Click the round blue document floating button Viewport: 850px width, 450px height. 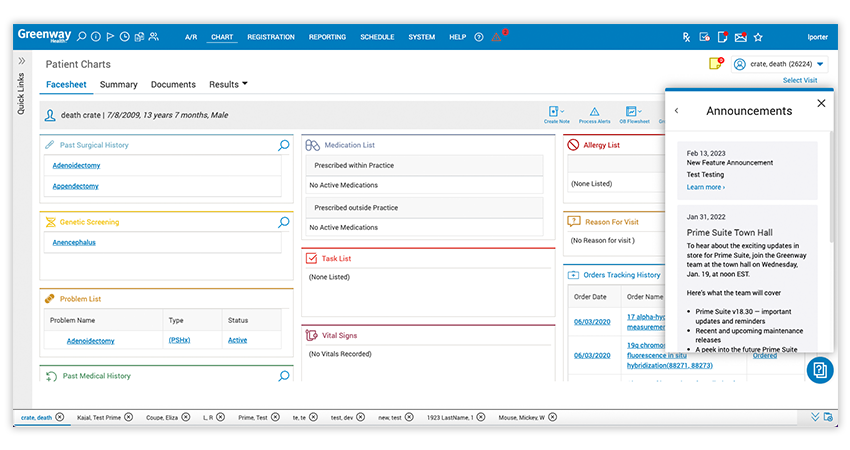point(819,369)
